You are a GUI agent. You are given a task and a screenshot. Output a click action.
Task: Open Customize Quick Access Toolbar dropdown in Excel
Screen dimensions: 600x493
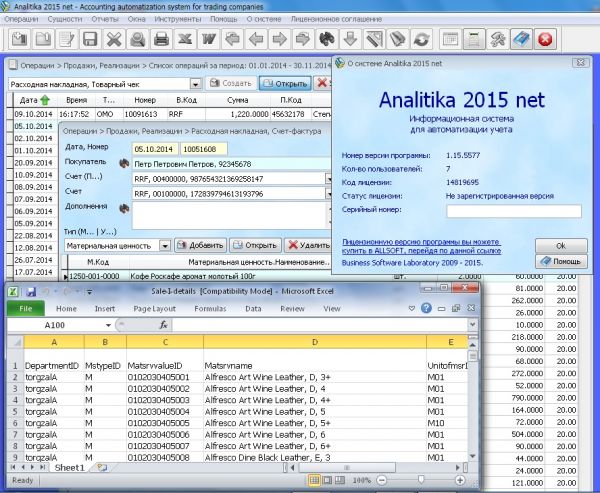pyautogui.click(x=89, y=292)
